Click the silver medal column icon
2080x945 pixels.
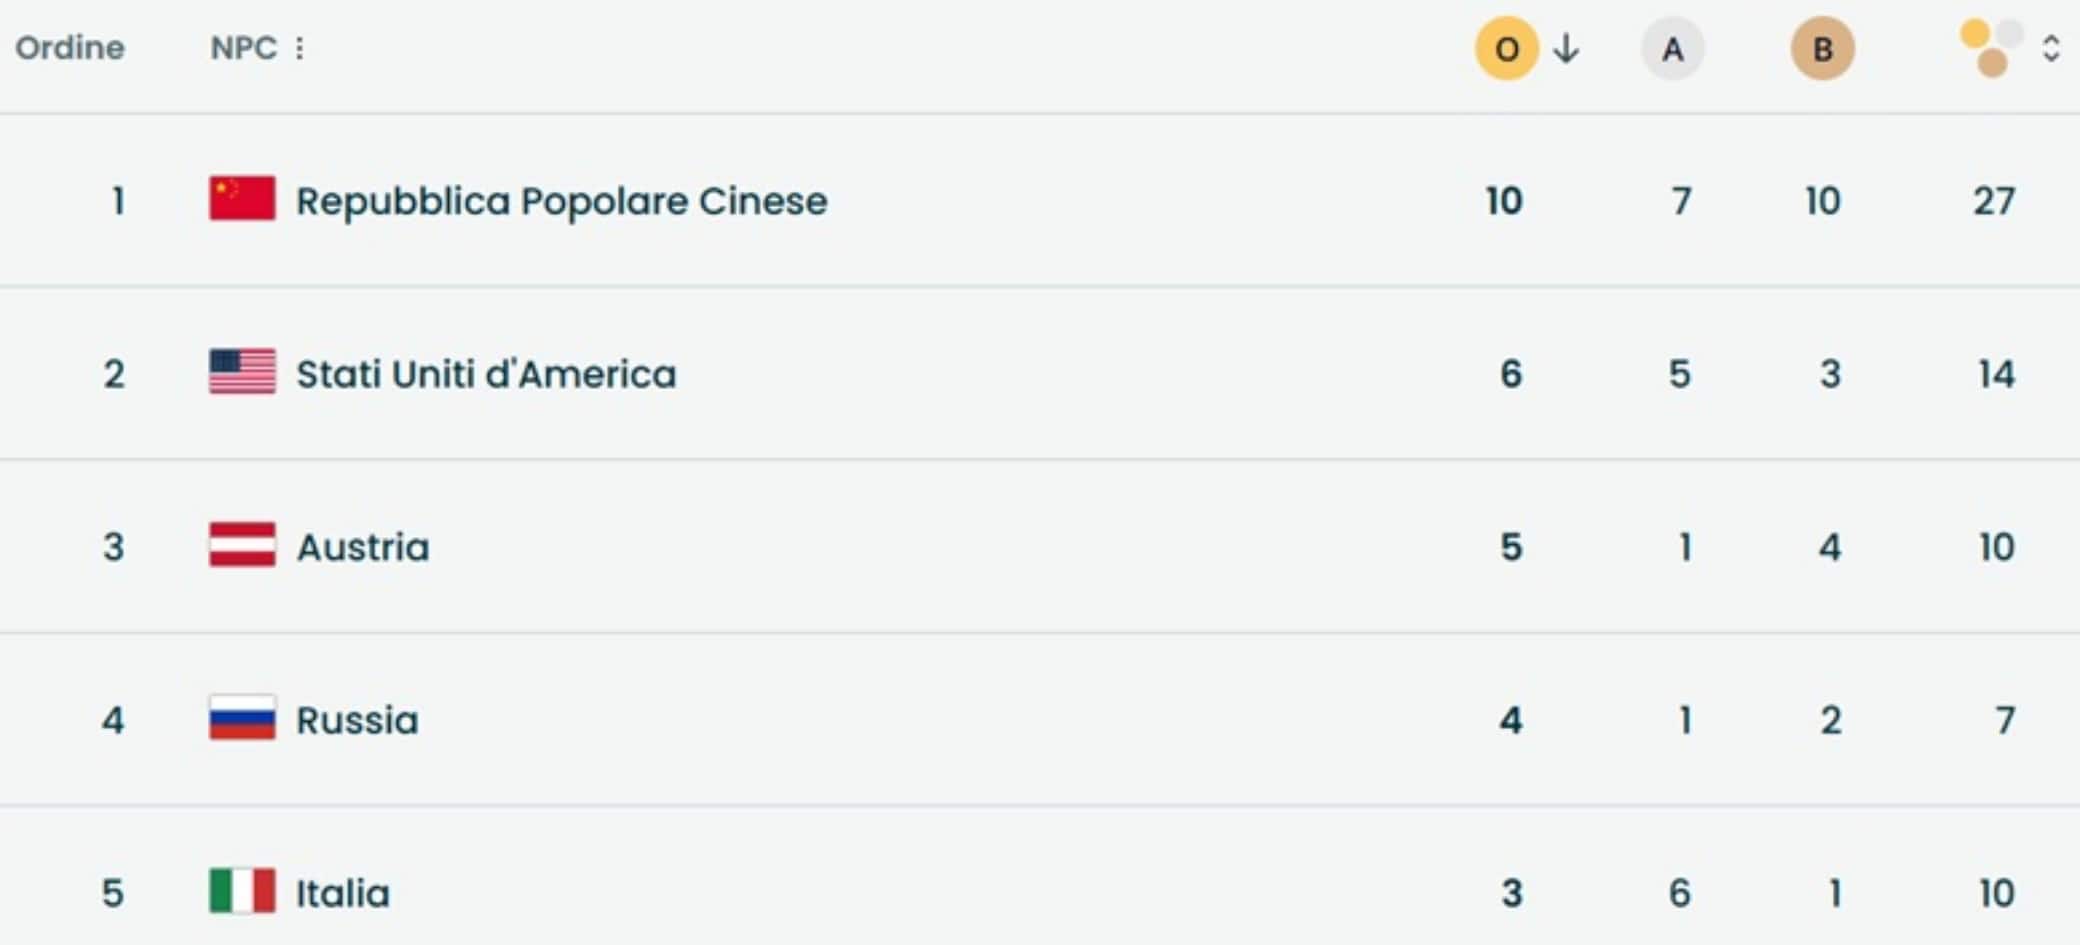pos(1672,49)
